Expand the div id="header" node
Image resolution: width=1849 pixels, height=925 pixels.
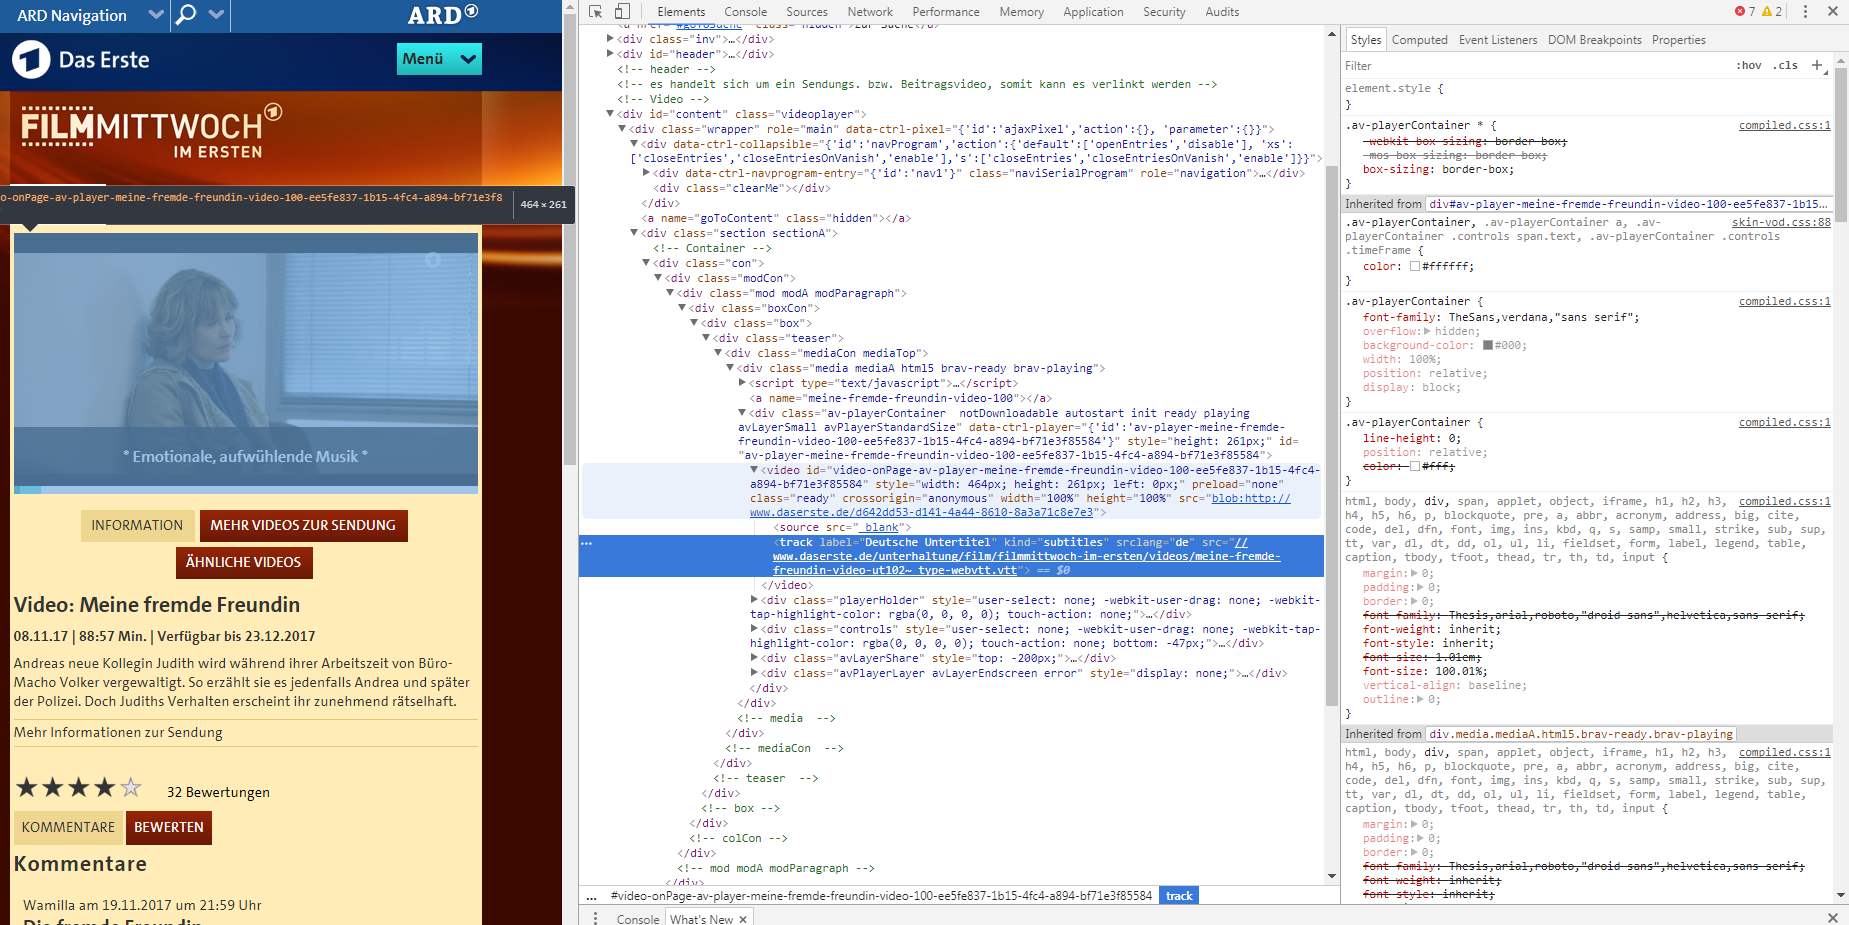610,54
